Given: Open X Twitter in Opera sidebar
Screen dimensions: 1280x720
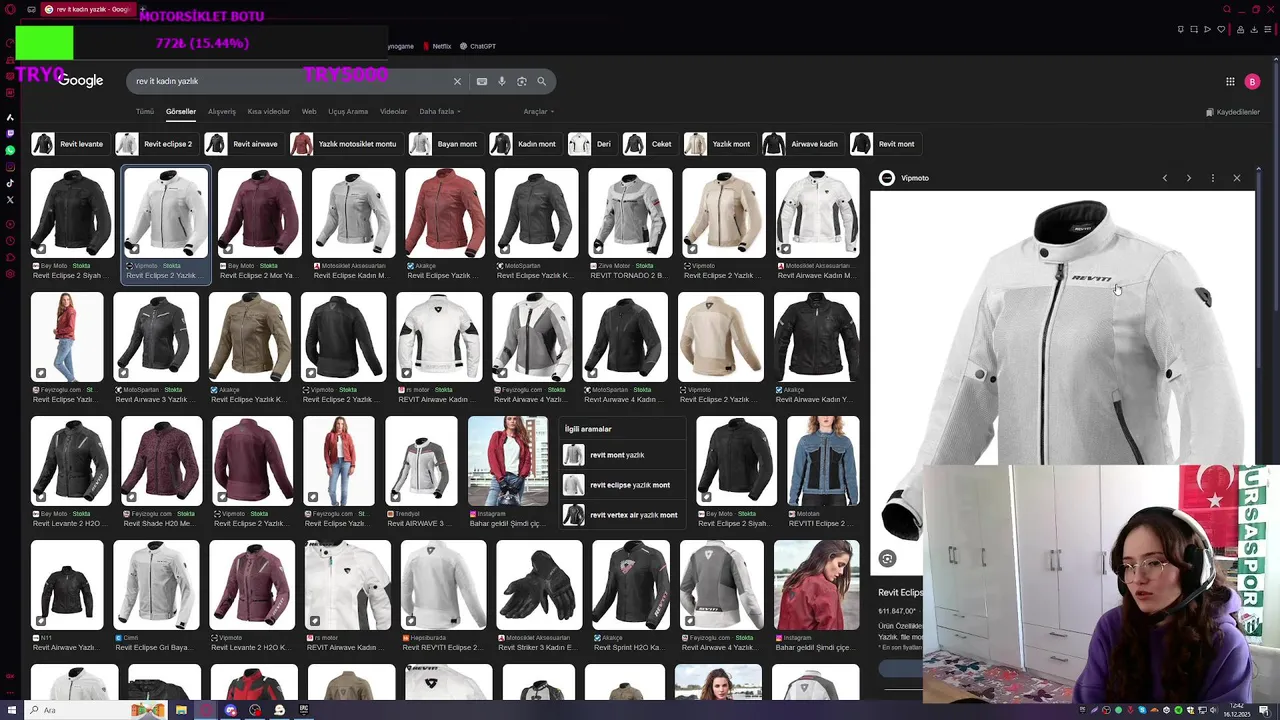Looking at the screenshot, I should (10, 200).
